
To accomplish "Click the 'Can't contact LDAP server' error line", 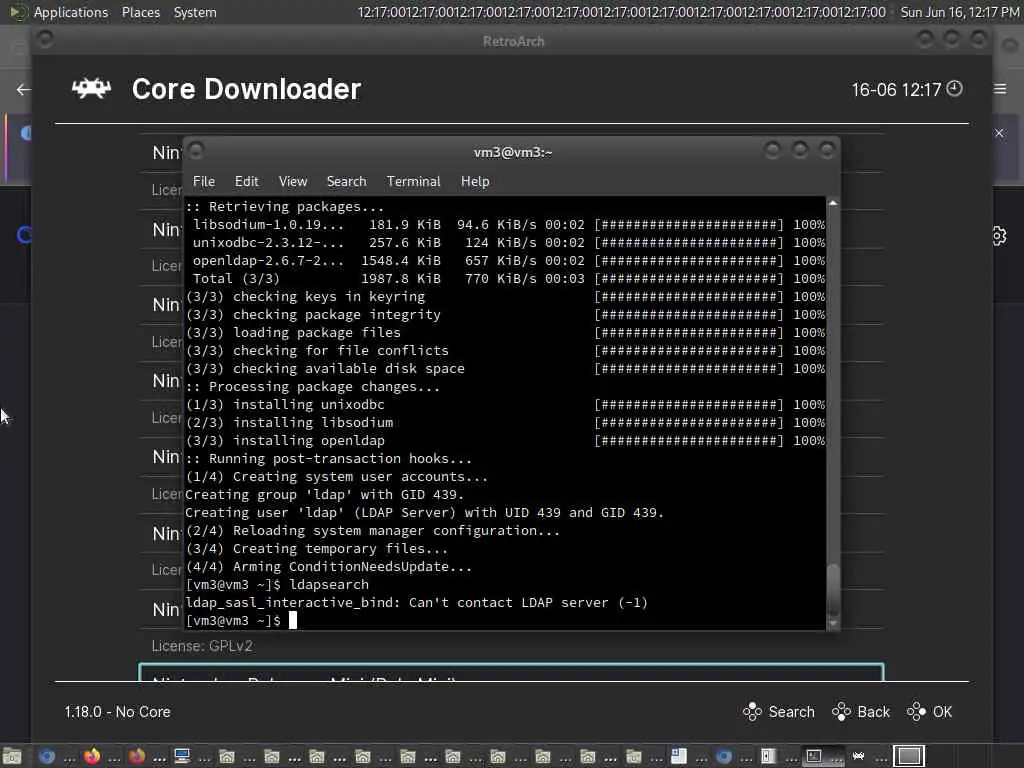I will [x=417, y=602].
